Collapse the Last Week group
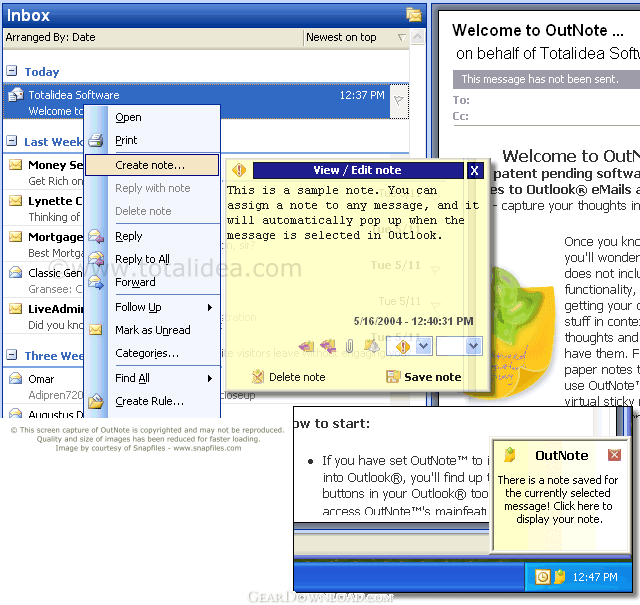Screen dimensions: 640x605 pyautogui.click(x=12, y=141)
